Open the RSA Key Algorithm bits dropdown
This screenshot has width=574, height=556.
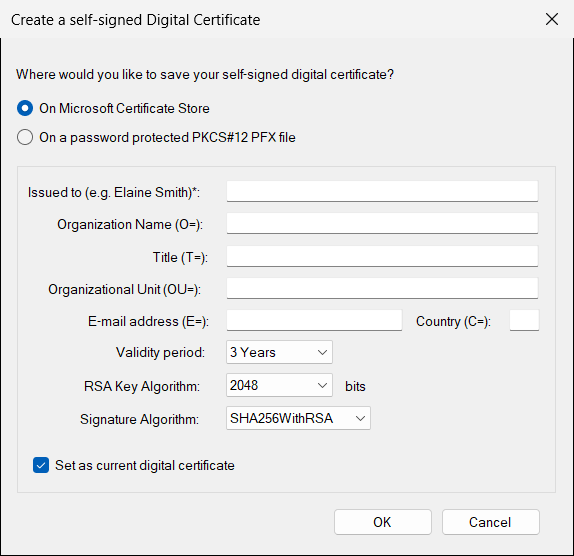click(x=279, y=385)
